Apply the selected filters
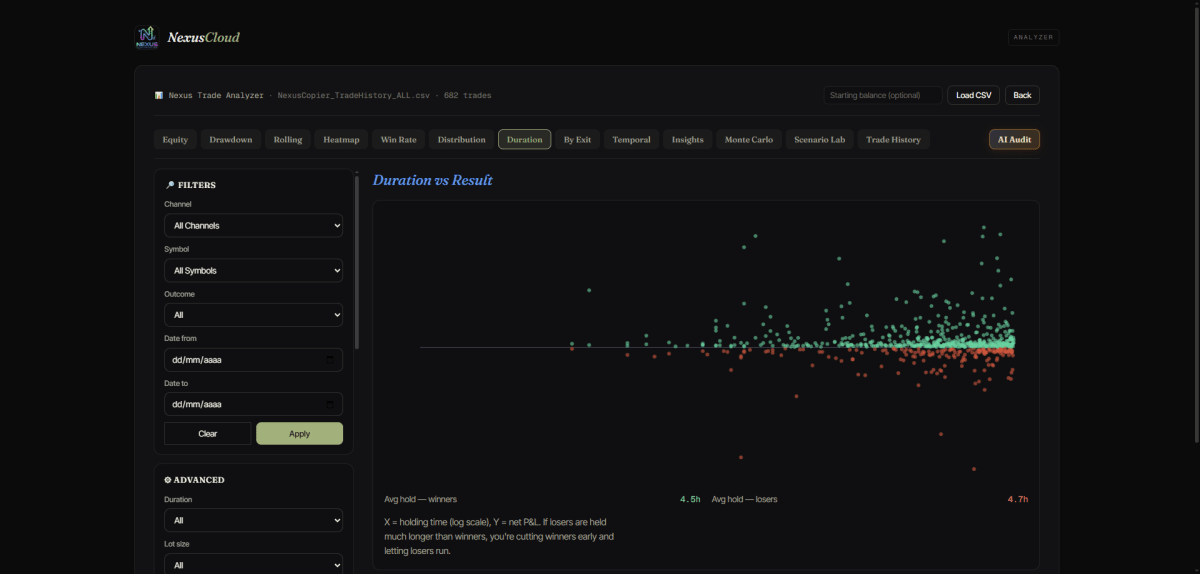The height and width of the screenshot is (574, 1200). coord(299,433)
